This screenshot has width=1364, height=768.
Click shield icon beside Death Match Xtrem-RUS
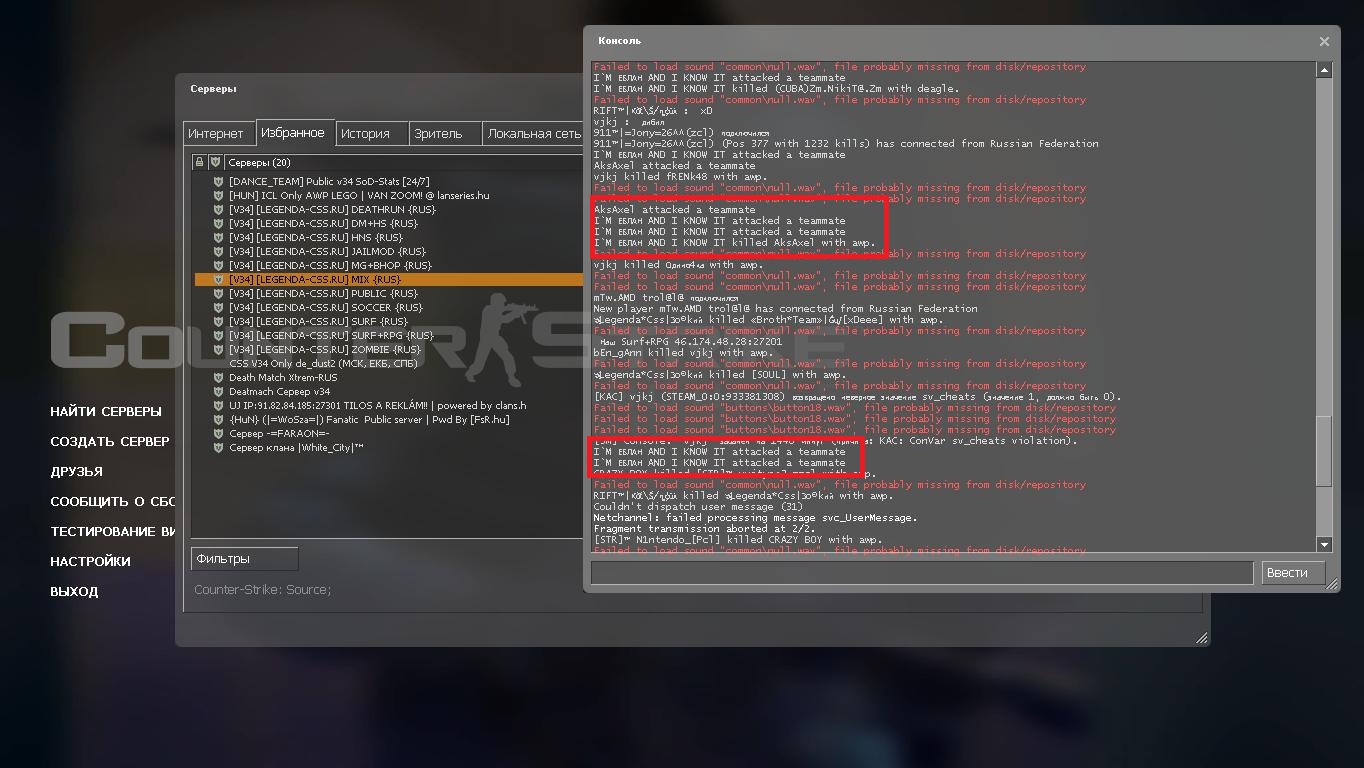[x=218, y=378]
